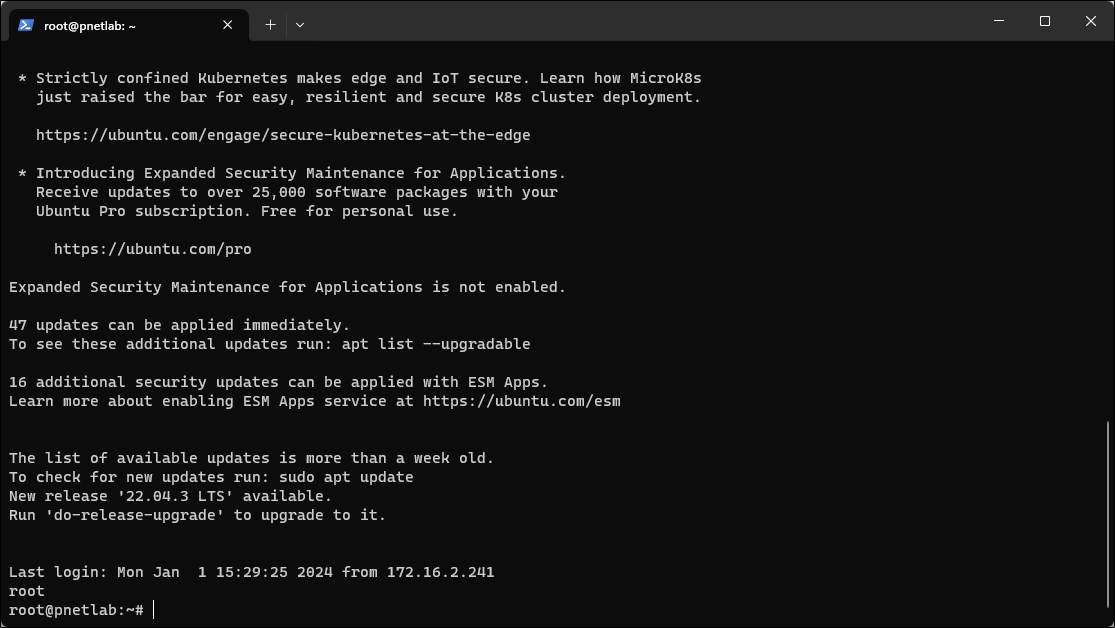Click the text '47 updates can be applied immediately.'
Viewport: 1115px width, 628px height.
tap(179, 325)
